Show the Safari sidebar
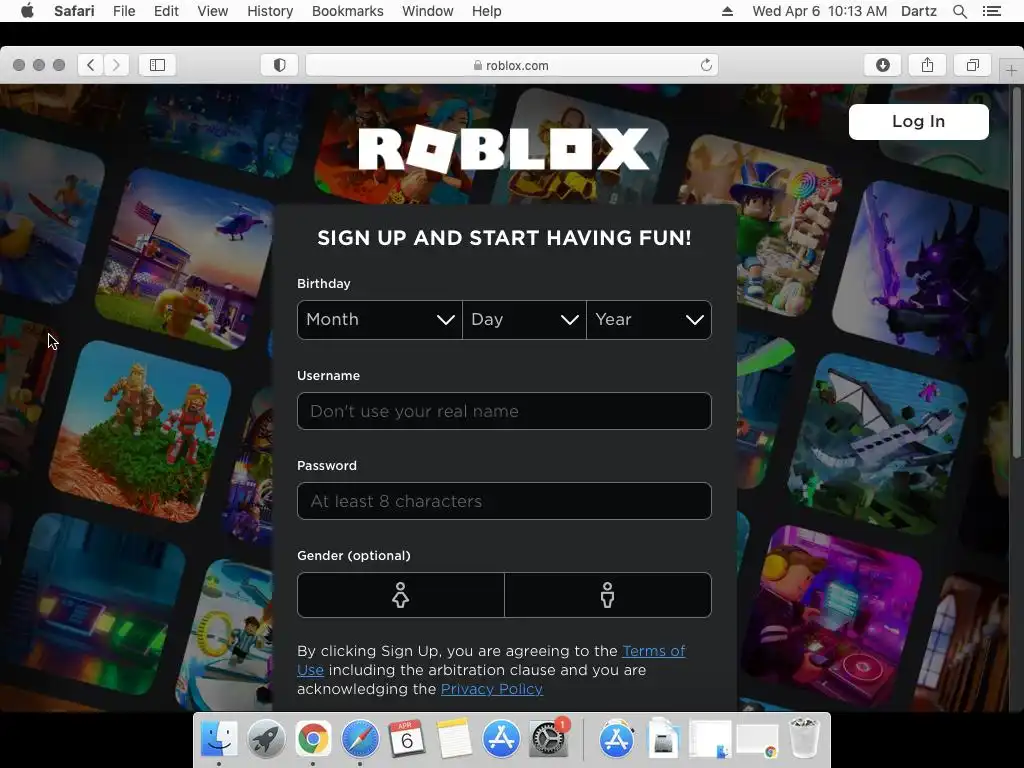The width and height of the screenshot is (1024, 768). point(157,65)
